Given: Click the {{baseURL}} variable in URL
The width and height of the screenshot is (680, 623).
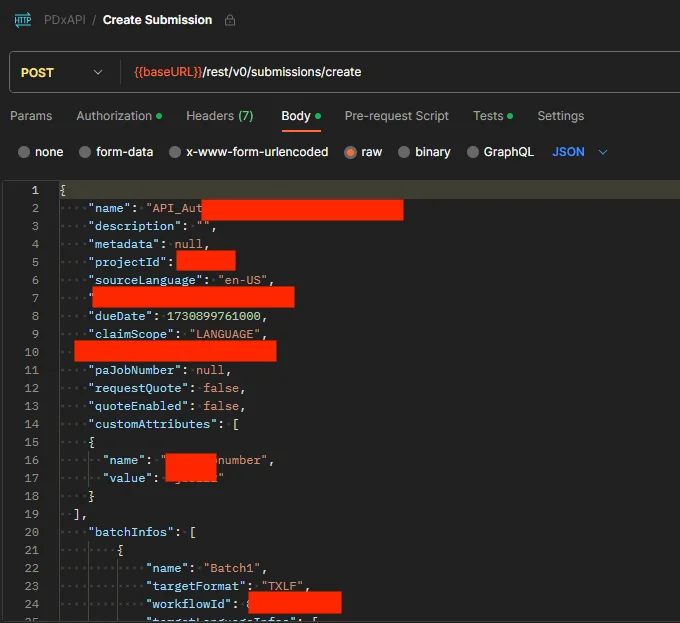Looking at the screenshot, I should 168,72.
